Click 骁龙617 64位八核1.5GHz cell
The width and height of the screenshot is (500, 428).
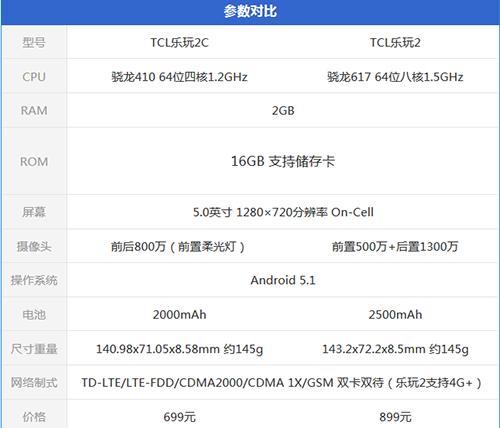pos(395,77)
